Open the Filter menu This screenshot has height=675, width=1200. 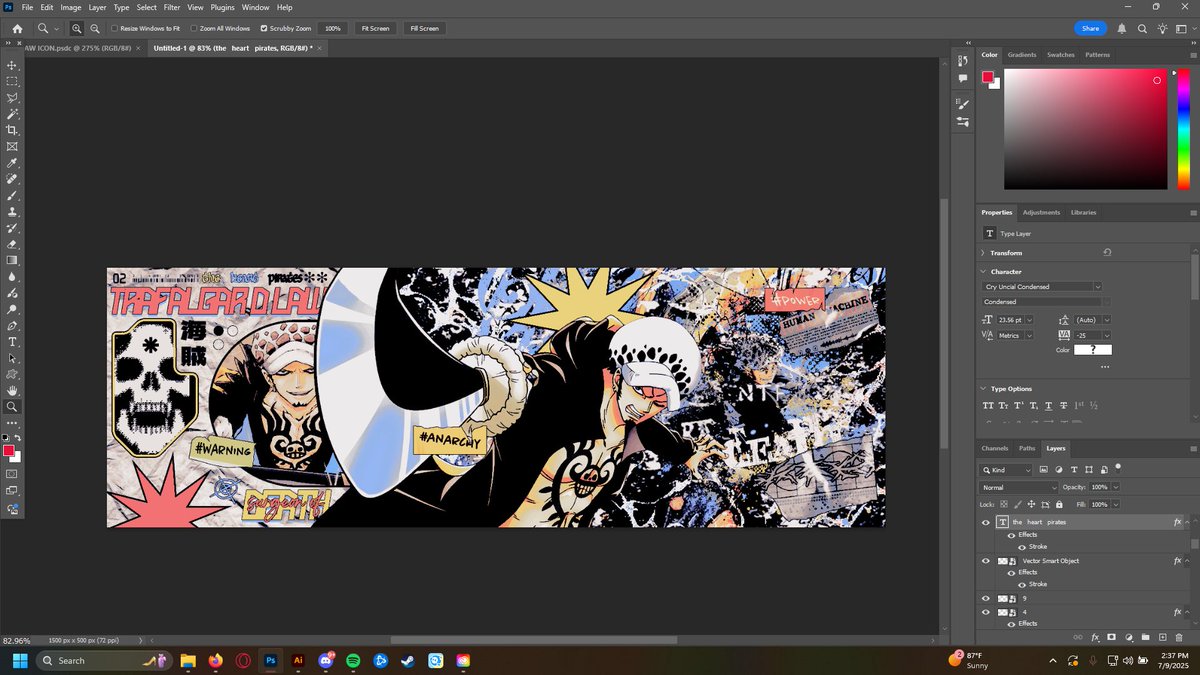click(x=172, y=7)
